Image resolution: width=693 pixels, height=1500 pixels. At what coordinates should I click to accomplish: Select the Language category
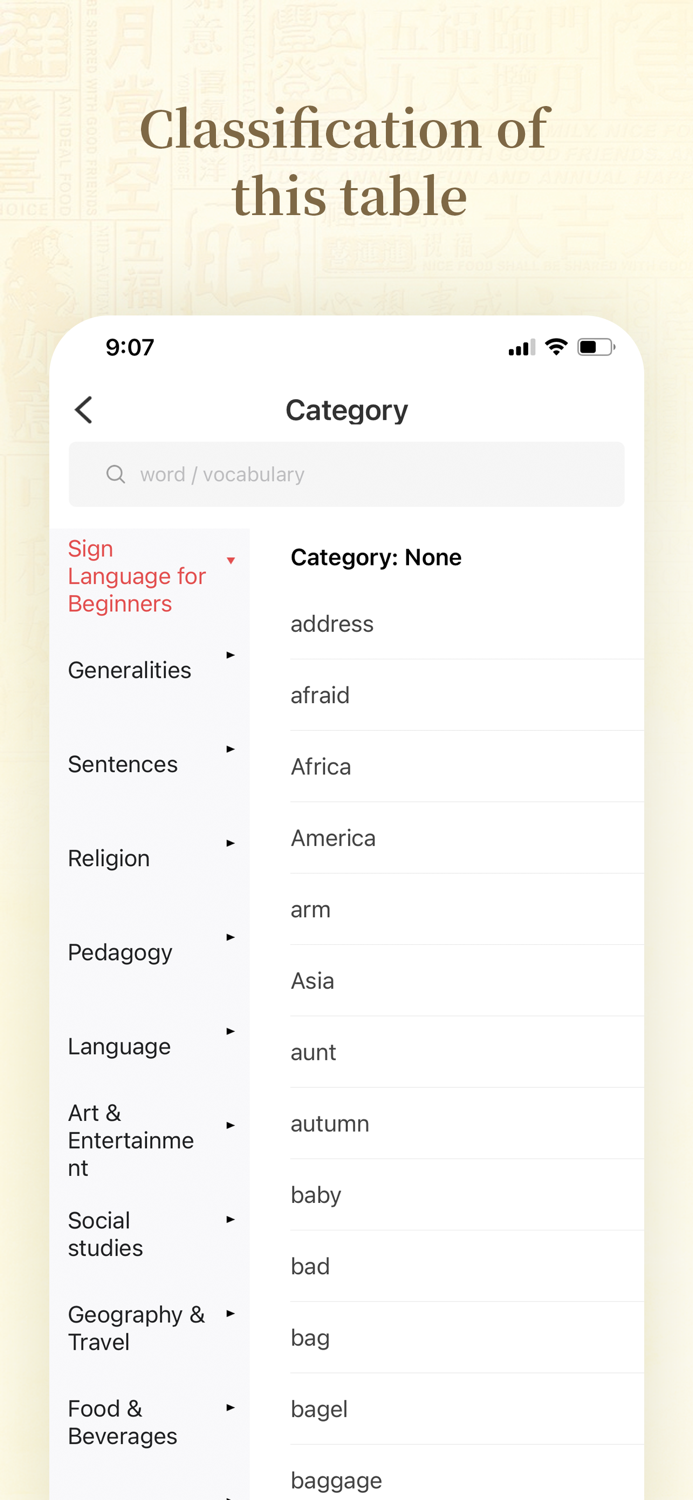[119, 1046]
